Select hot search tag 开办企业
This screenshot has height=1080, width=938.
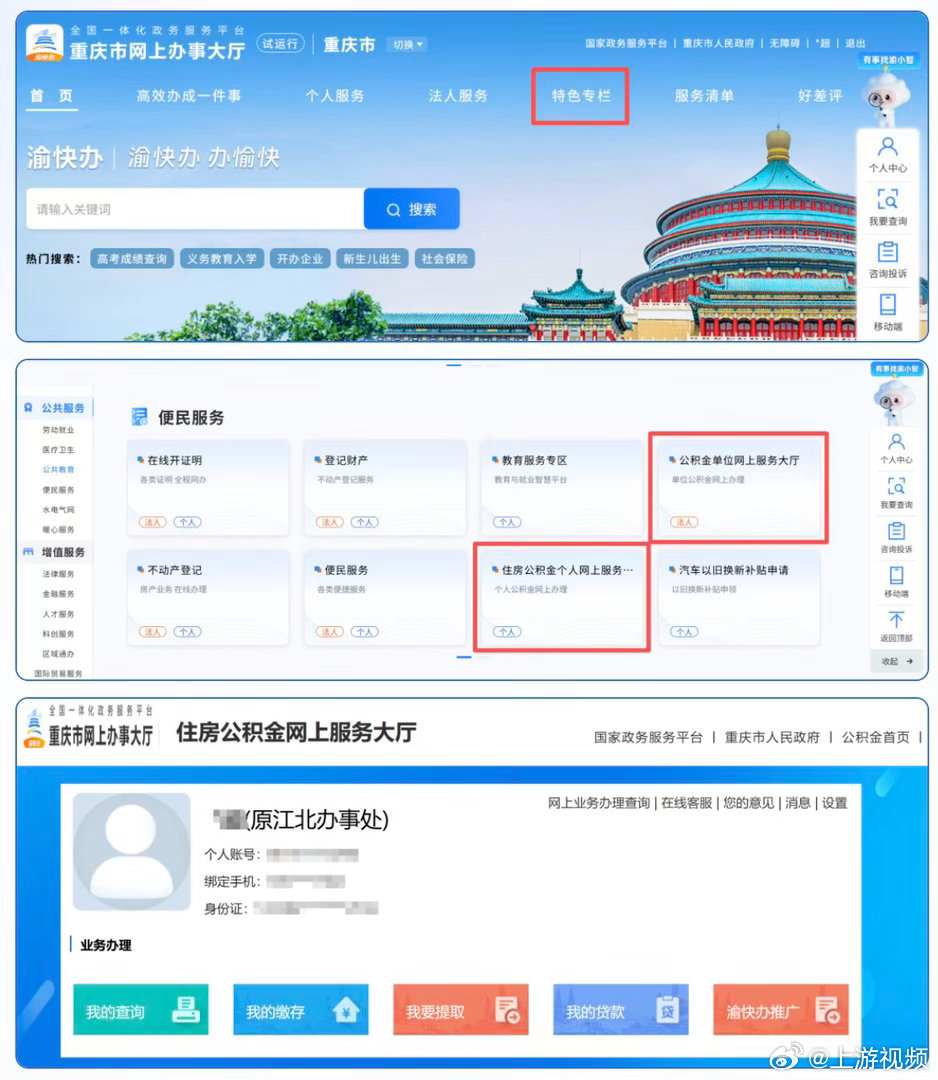point(300,259)
